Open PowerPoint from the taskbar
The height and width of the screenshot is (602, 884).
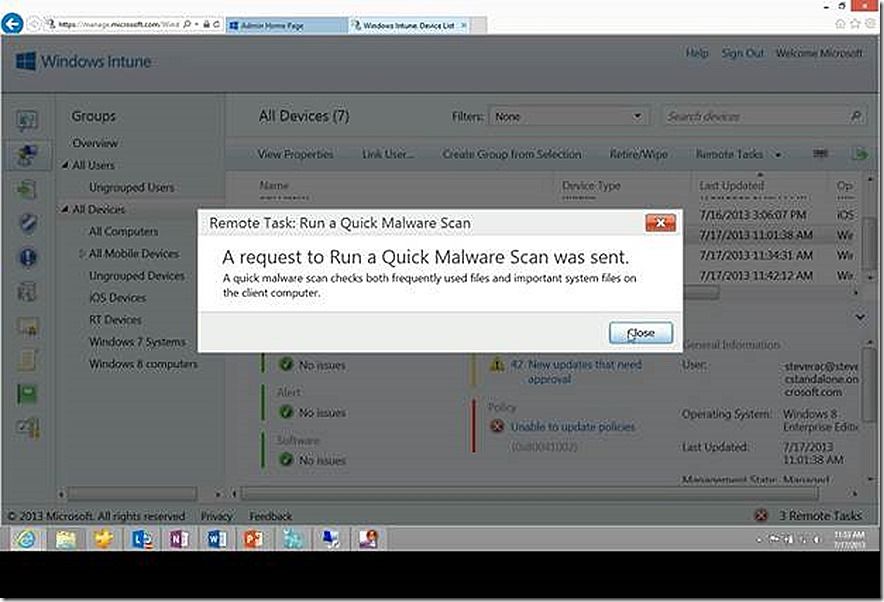254,539
